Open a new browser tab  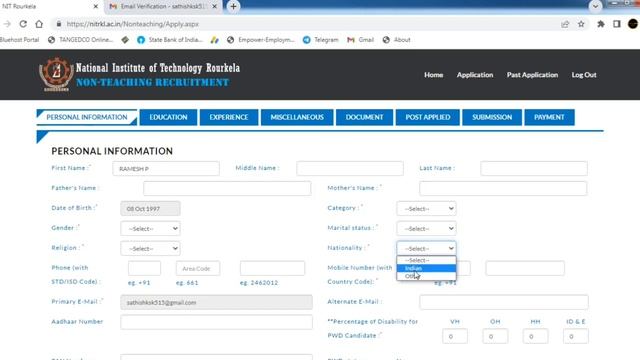click(x=233, y=7)
